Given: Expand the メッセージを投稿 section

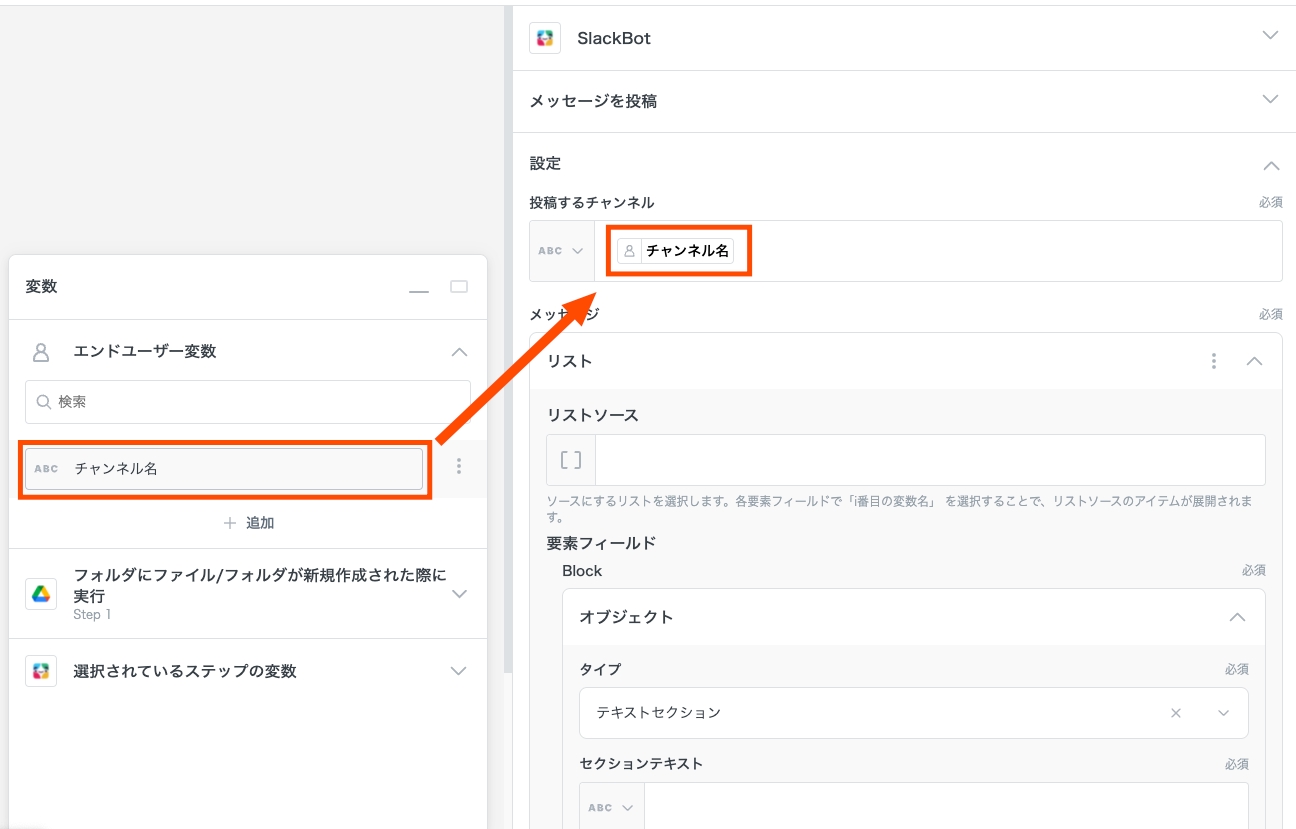Looking at the screenshot, I should [1270, 100].
